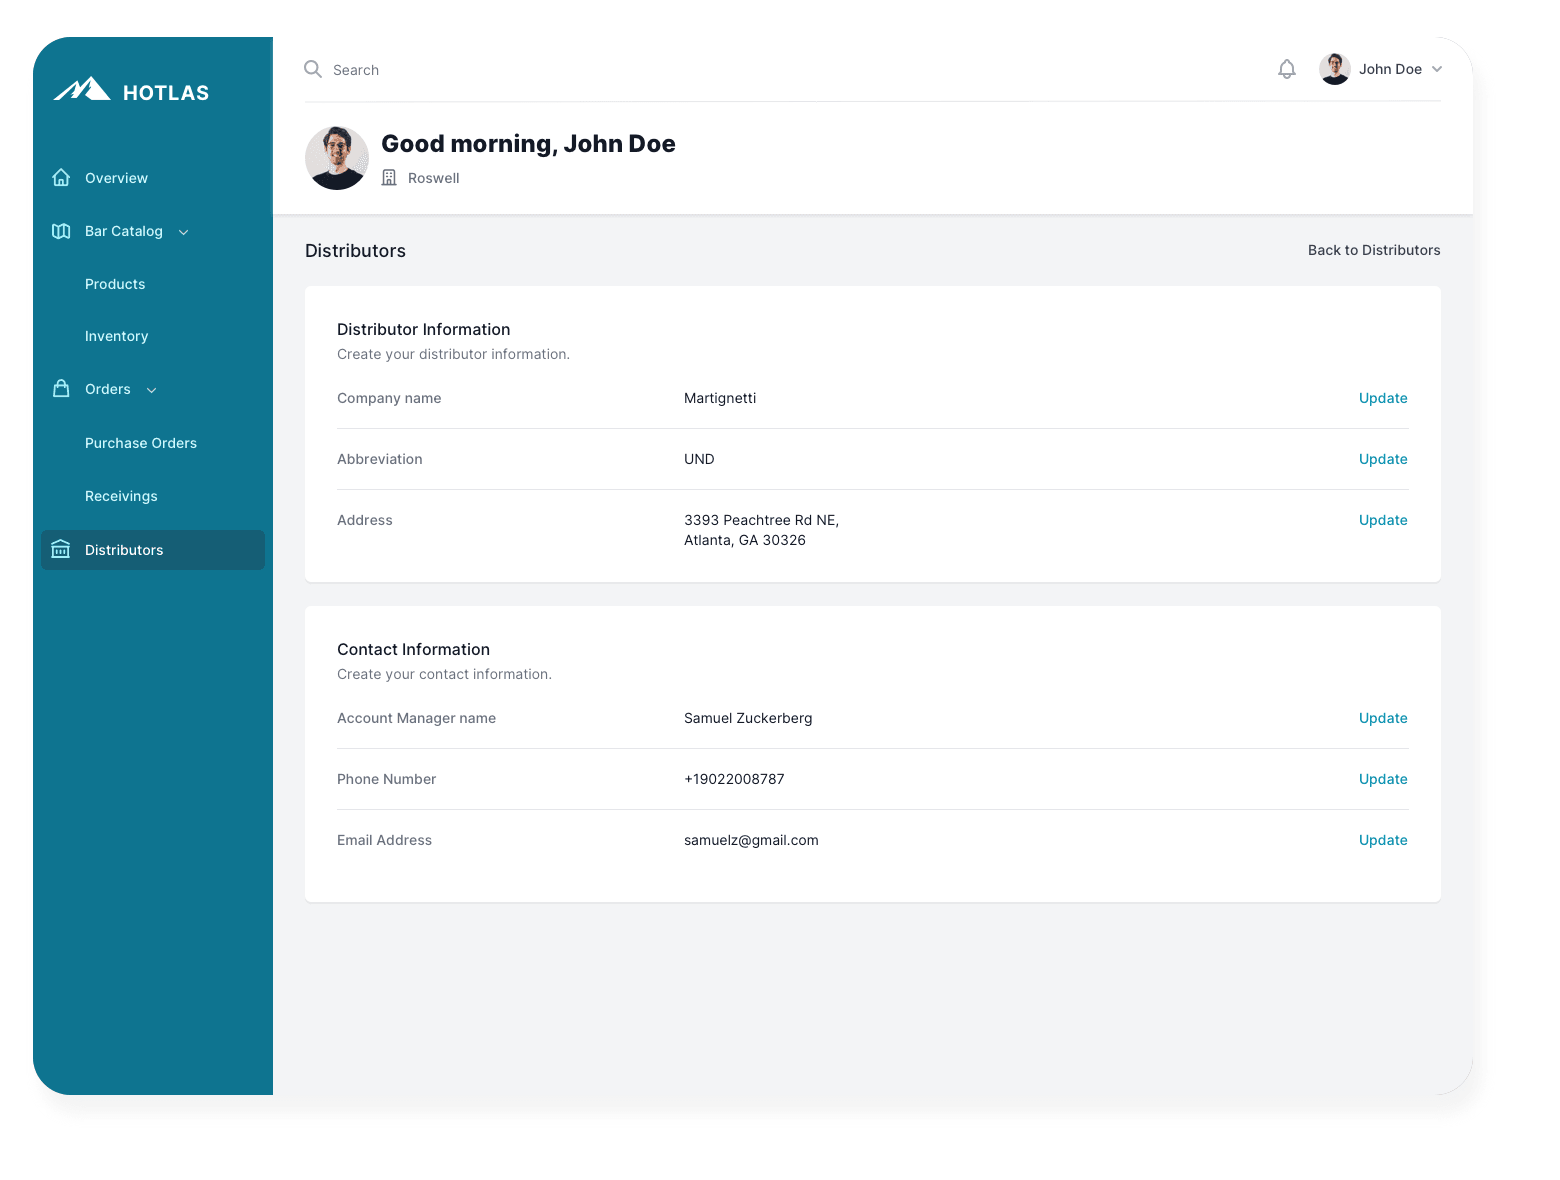Image resolution: width=1560 pixels, height=1180 pixels.
Task: Click the Phone Number label
Action: 386,779
